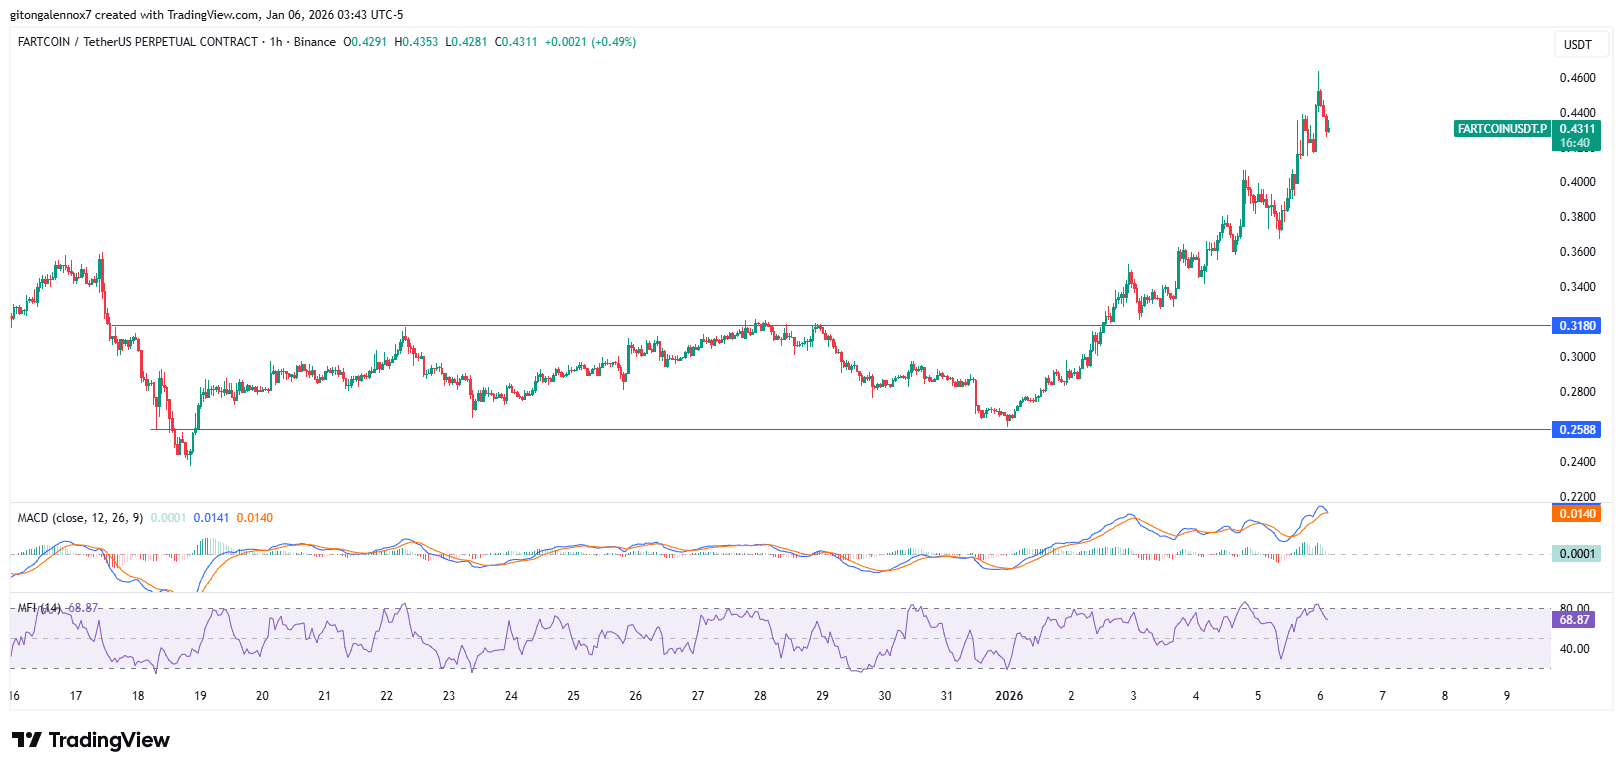Click the USDT currency label box
The width and height of the screenshot is (1623, 770).
[1578, 45]
